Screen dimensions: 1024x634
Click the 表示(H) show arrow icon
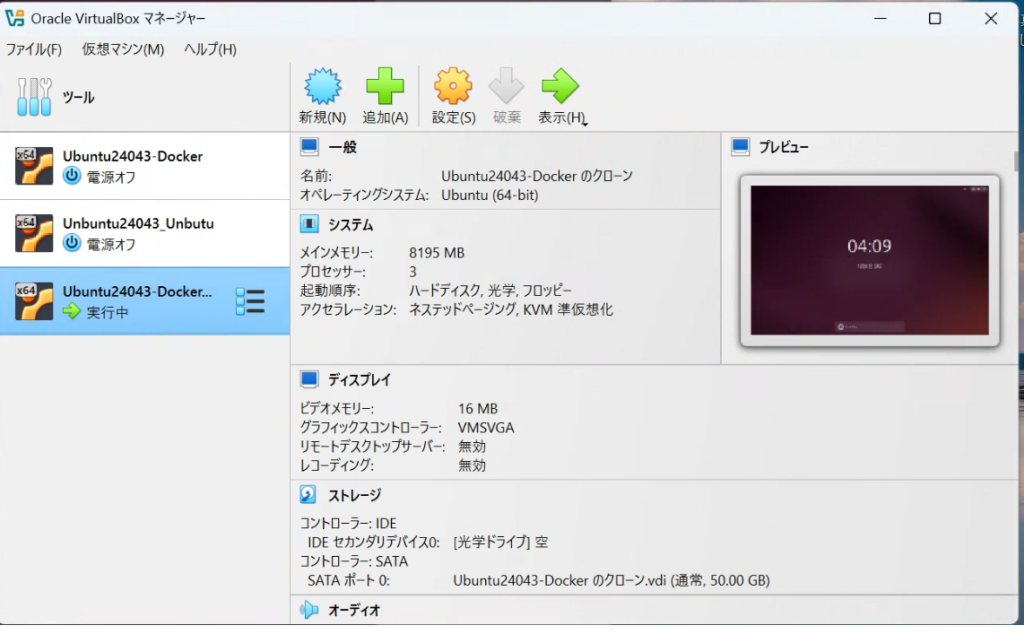(559, 87)
